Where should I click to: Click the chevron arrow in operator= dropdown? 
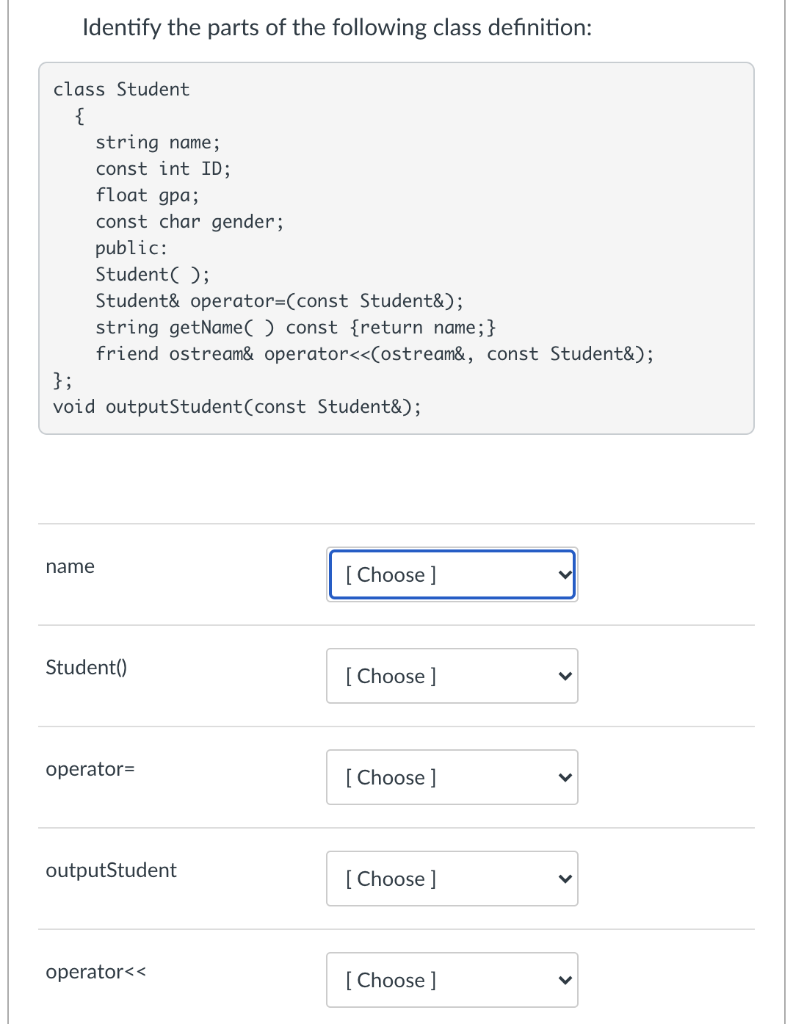coord(565,778)
